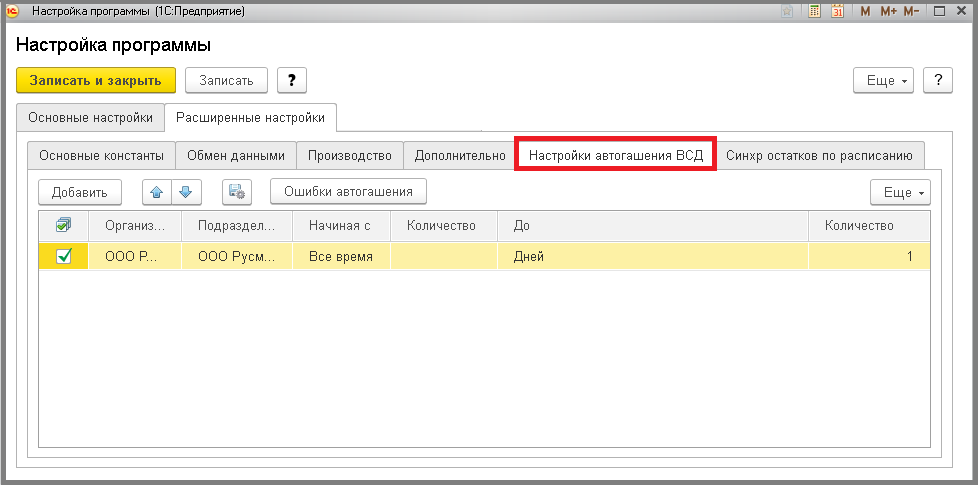The image size is (978, 485).
Task: Open help via bold question mark button
Action: (x=291, y=80)
